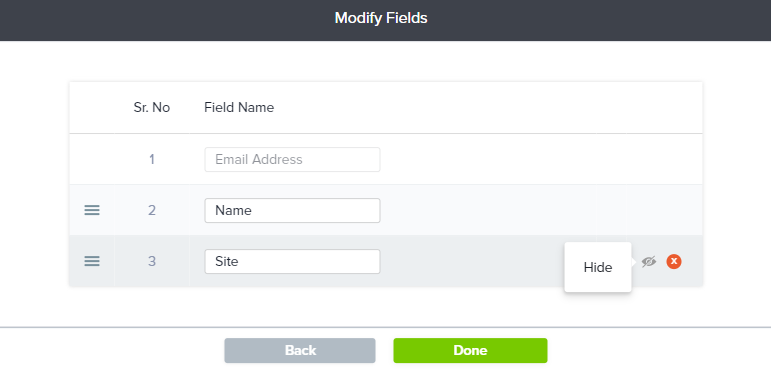Confirm changes with the green Done button

coord(470,350)
